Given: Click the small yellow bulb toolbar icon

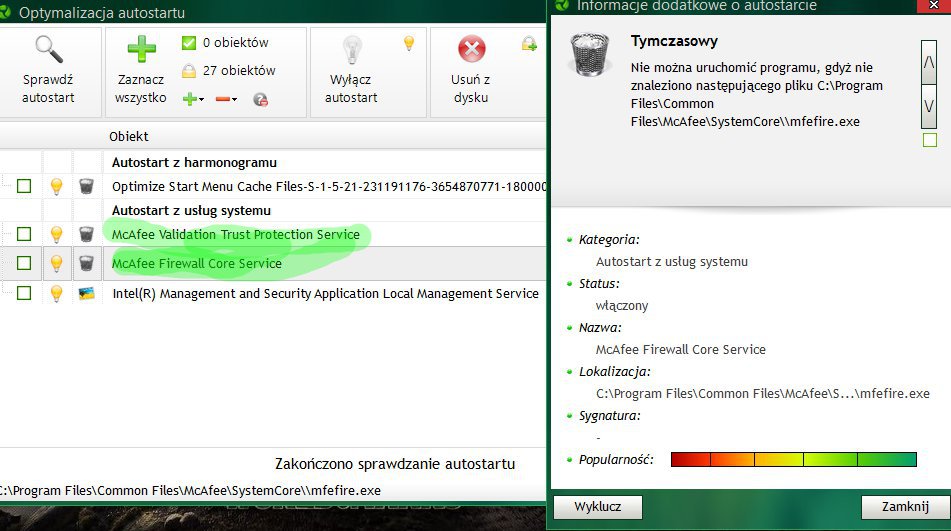Looking at the screenshot, I should point(409,43).
